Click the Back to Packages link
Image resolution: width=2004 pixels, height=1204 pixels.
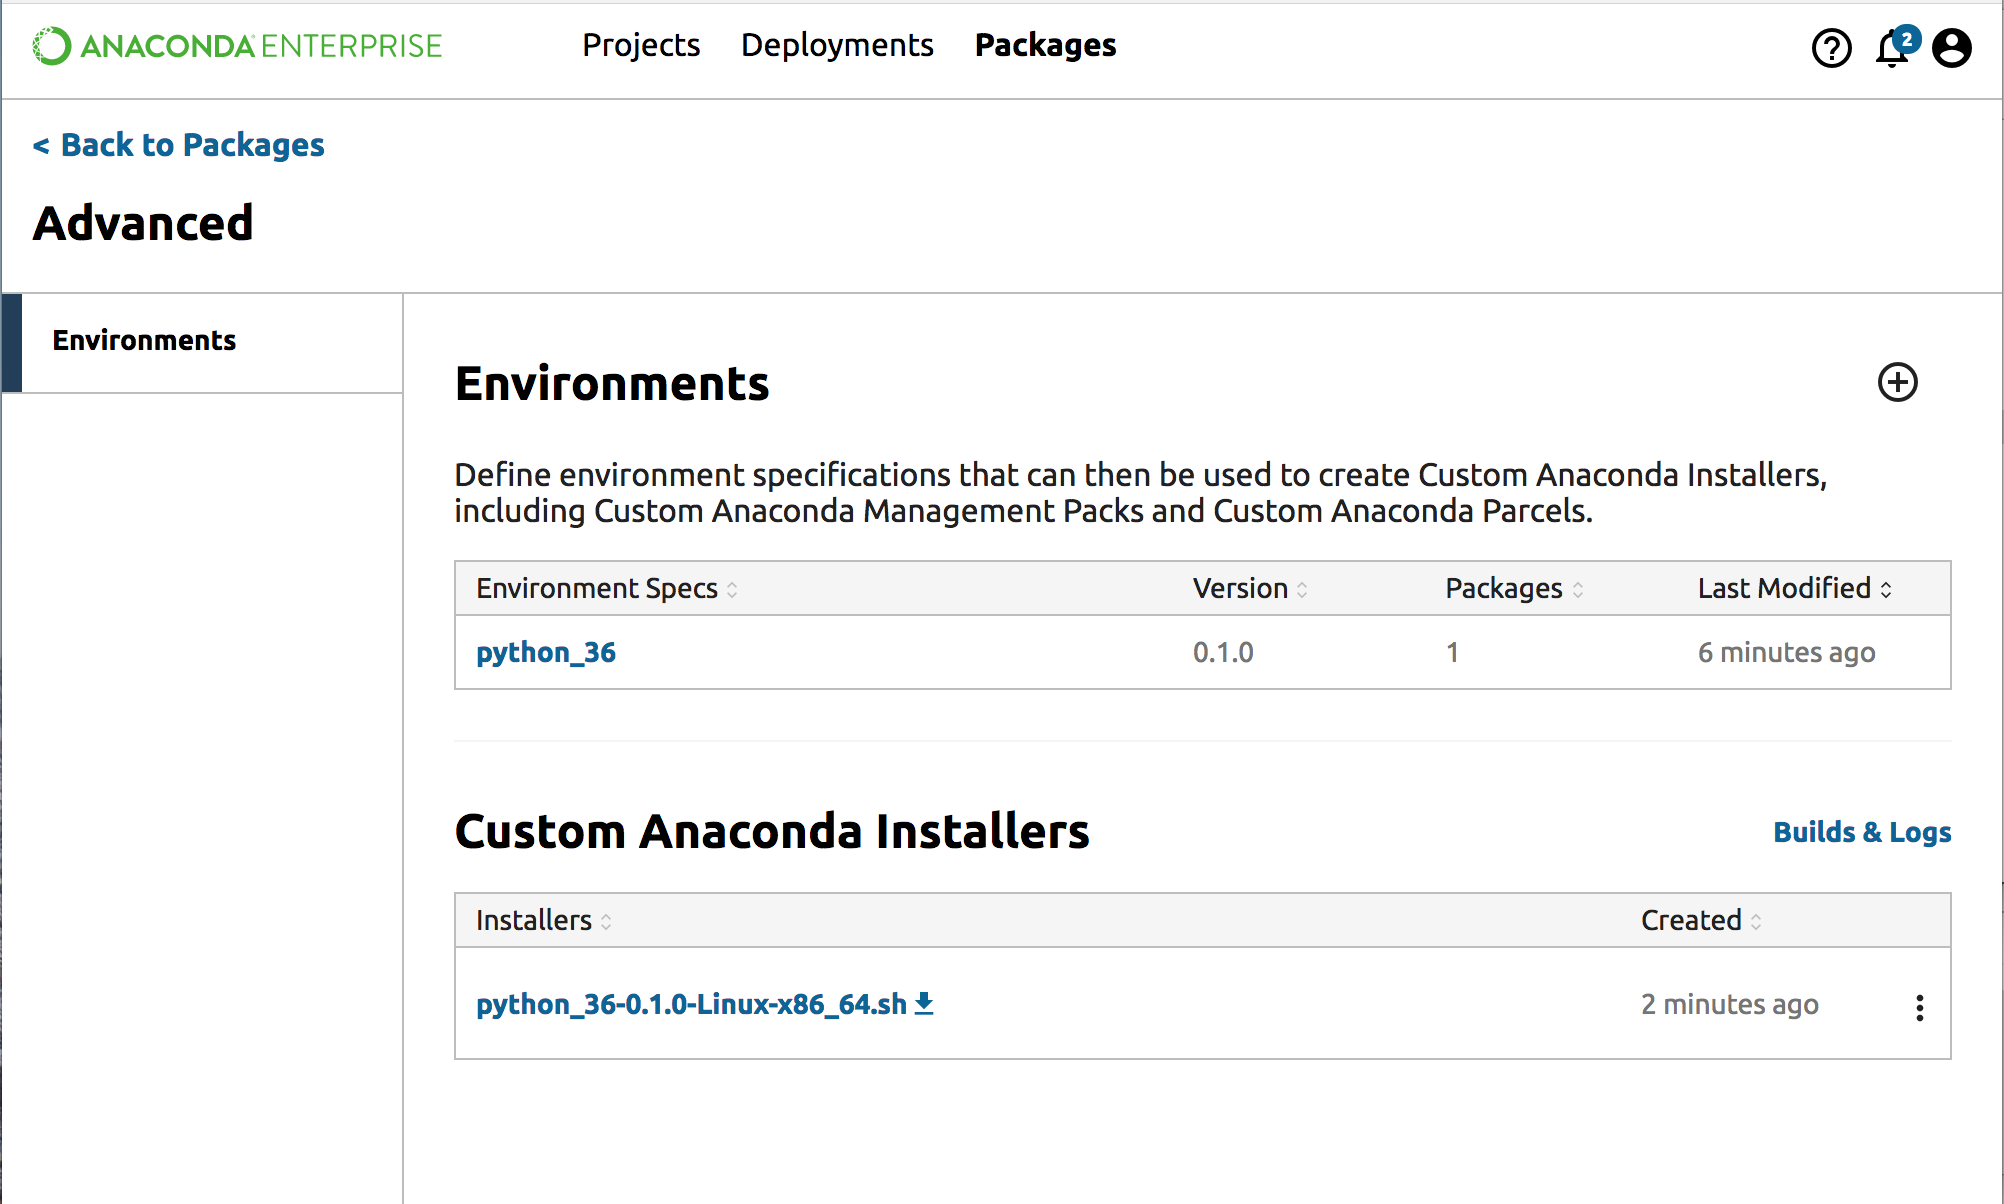[x=179, y=145]
